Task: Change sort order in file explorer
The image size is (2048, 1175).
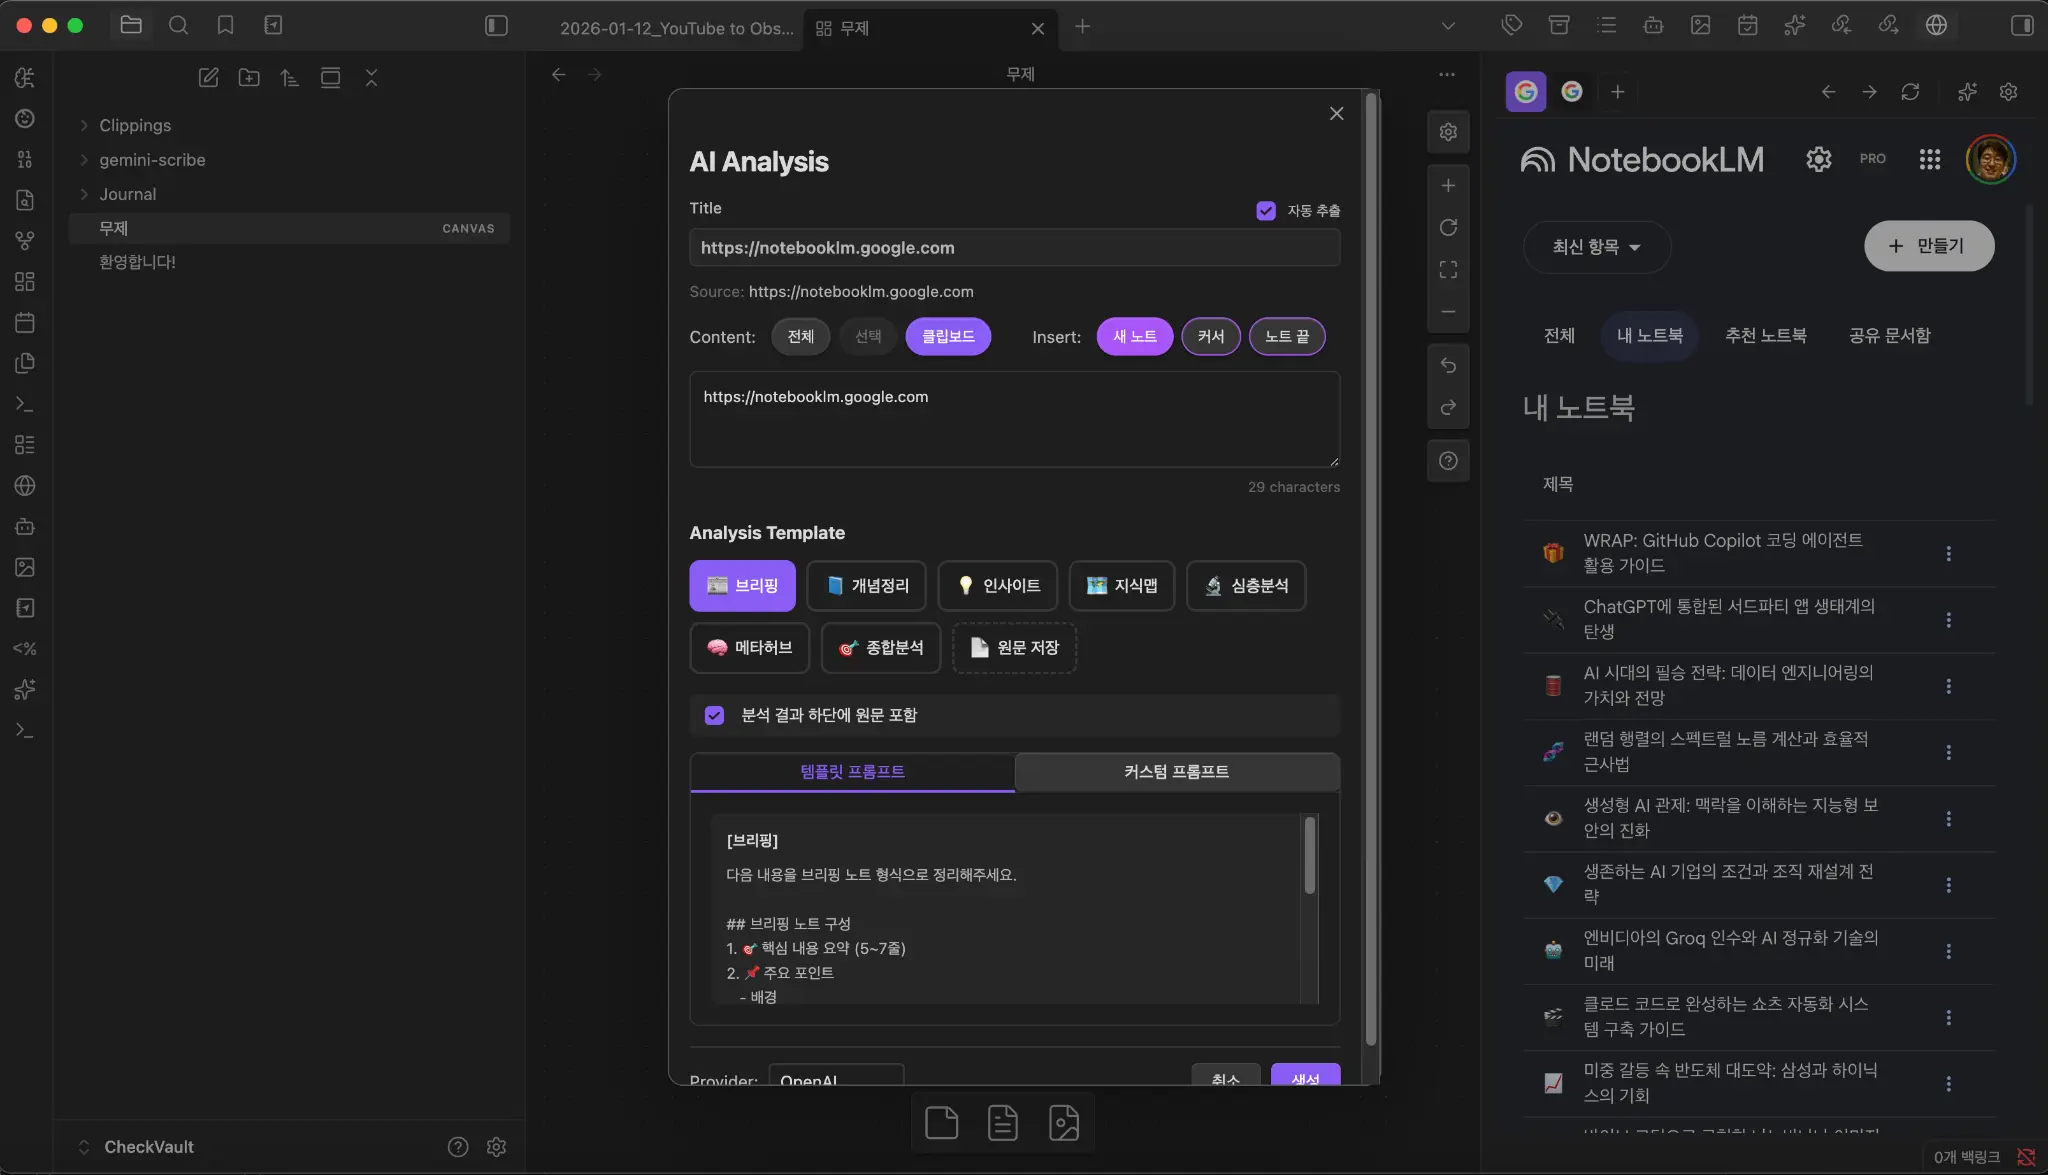Action: click(289, 77)
